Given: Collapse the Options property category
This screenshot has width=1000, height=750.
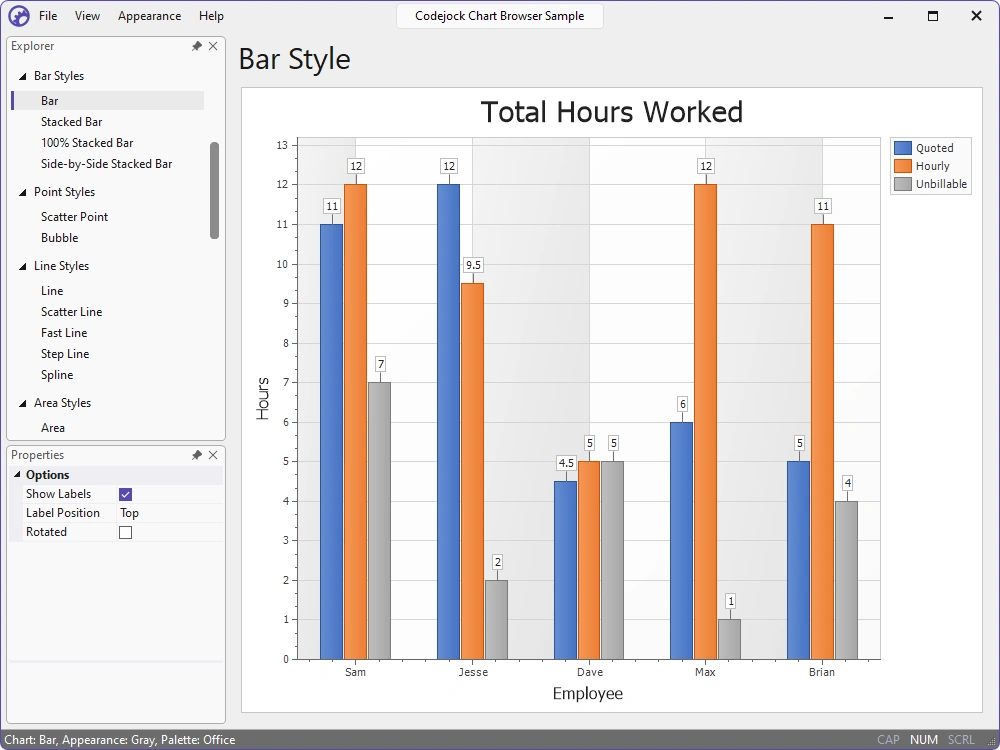Looking at the screenshot, I should [17, 474].
